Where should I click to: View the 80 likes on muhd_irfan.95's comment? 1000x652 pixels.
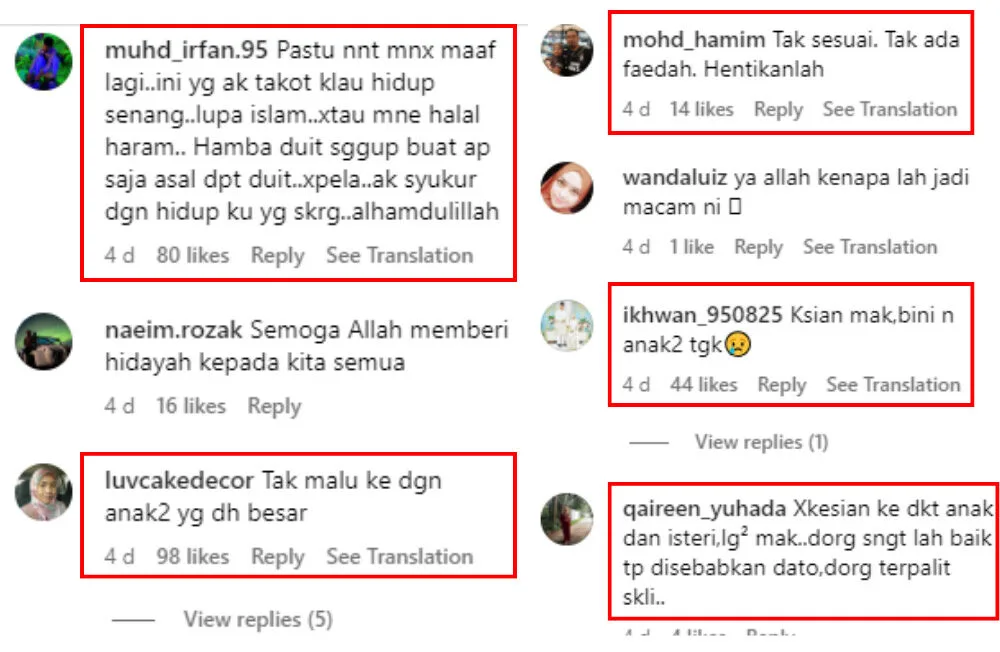(193, 256)
